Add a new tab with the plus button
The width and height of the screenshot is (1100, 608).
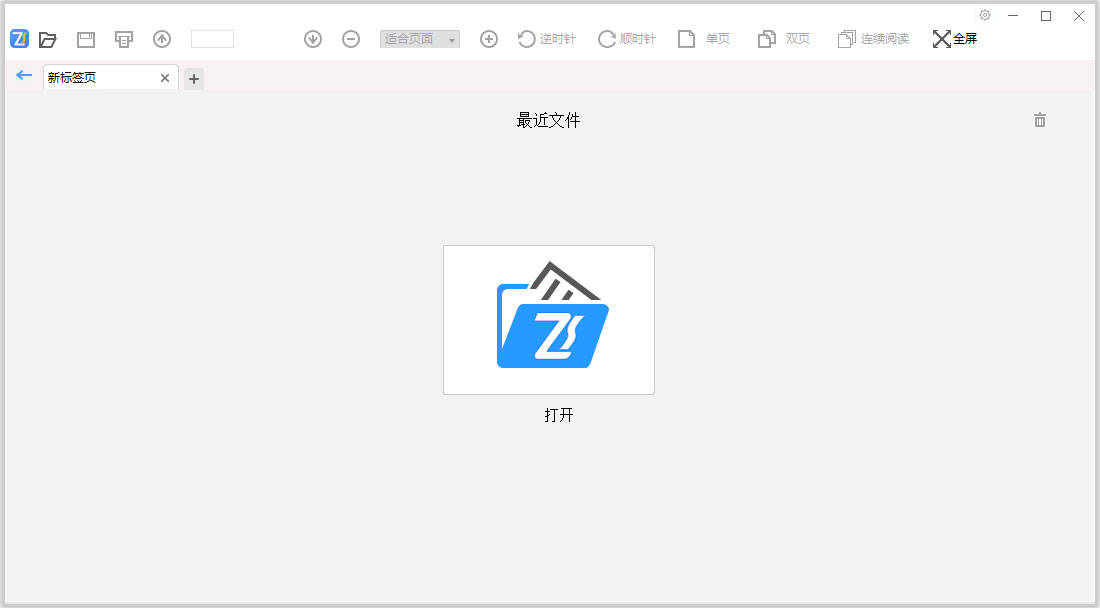194,78
